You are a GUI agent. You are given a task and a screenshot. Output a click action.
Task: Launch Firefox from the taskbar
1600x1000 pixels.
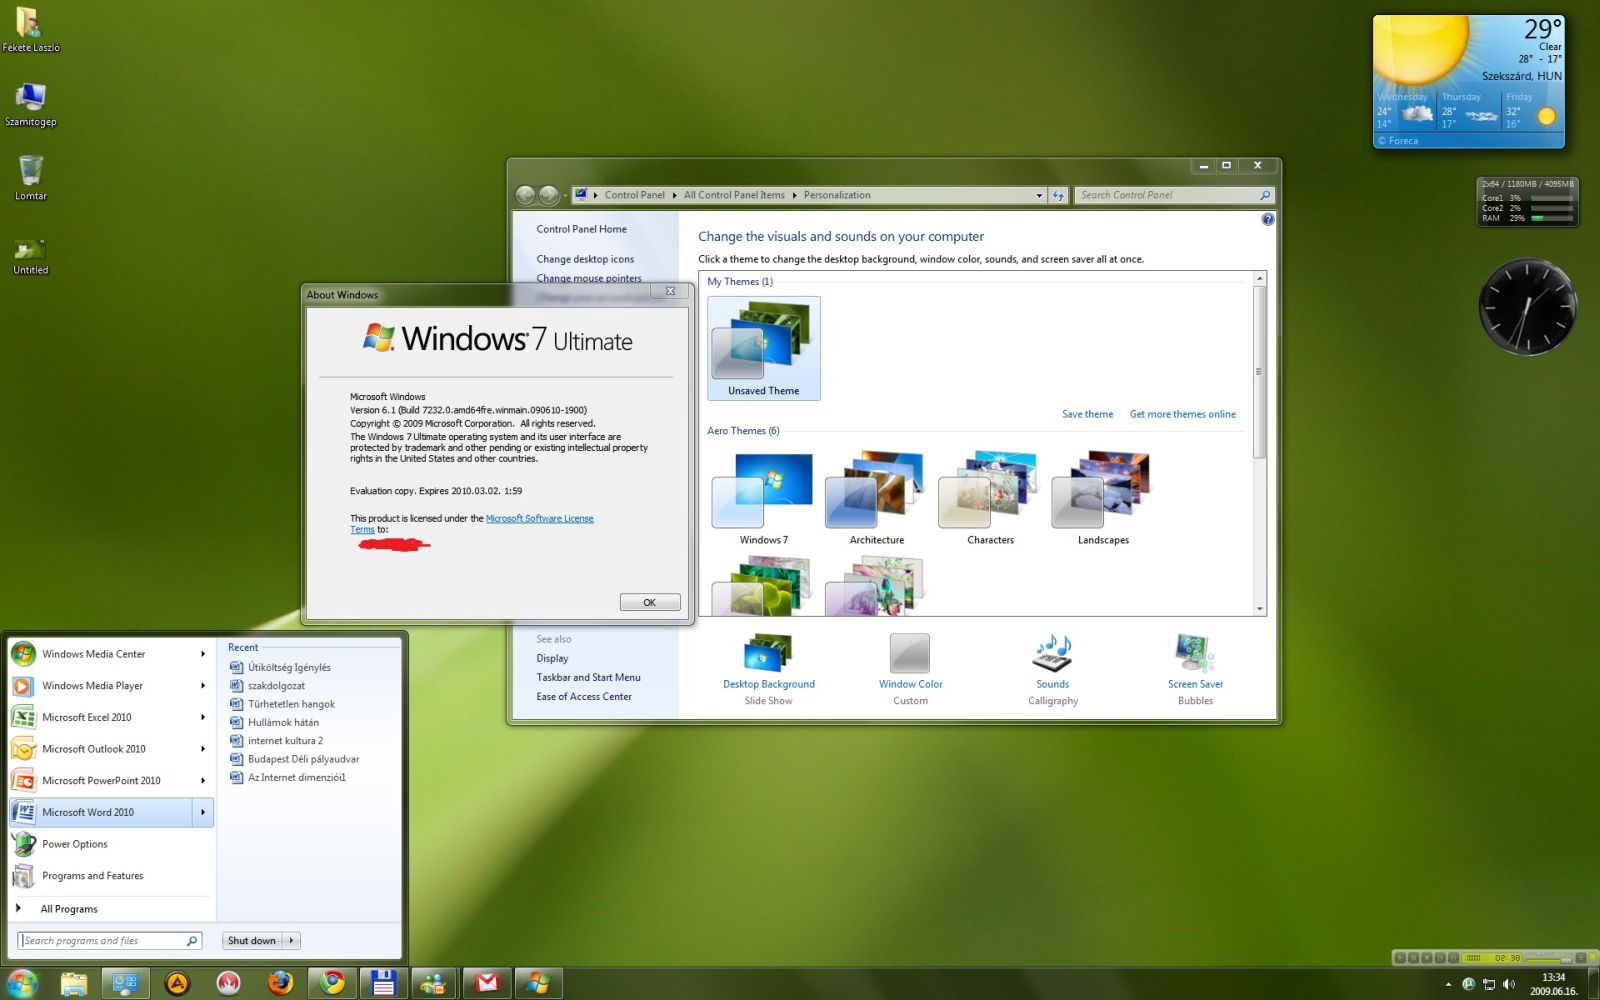[281, 984]
